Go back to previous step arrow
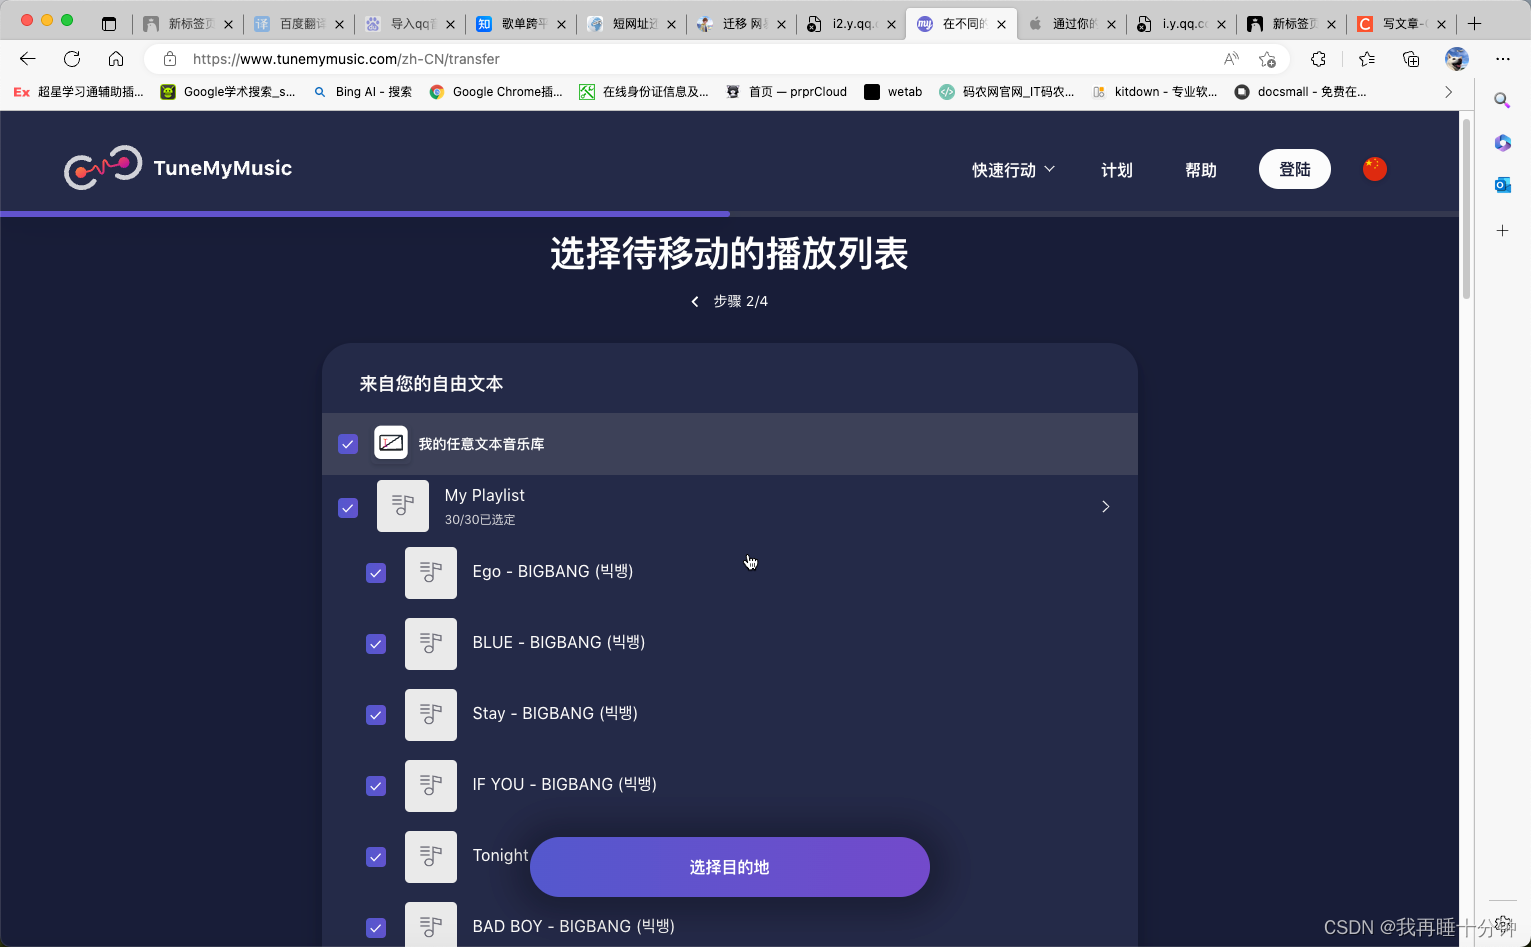 point(695,301)
